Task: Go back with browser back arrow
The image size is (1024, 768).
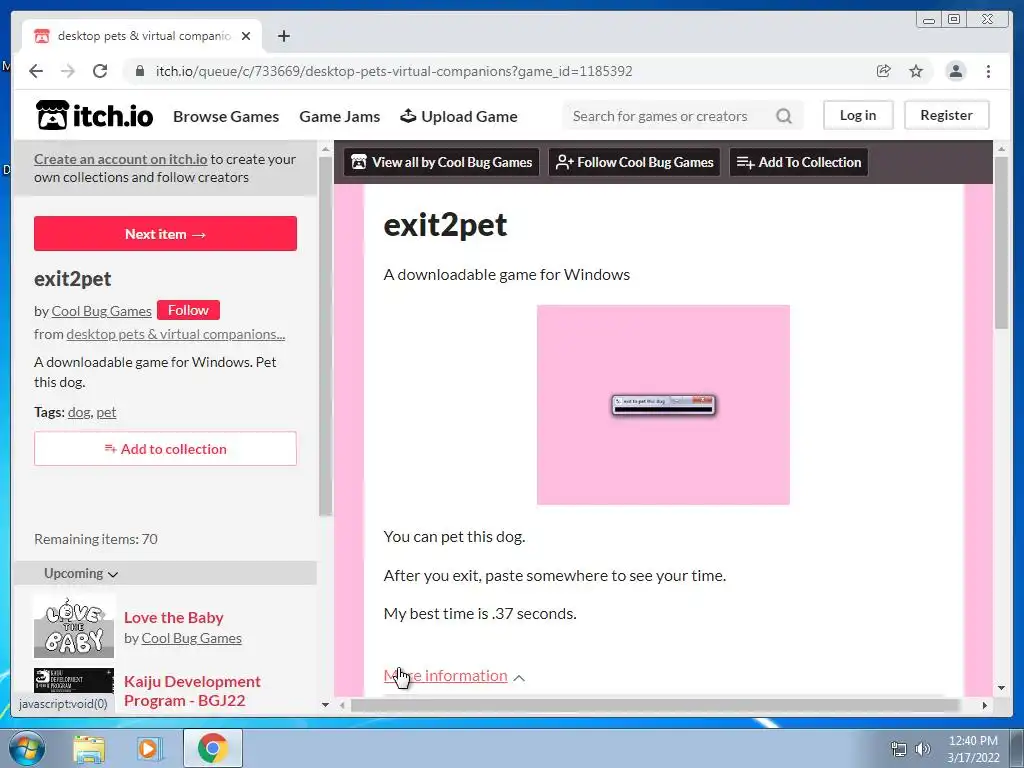Action: 36,71
